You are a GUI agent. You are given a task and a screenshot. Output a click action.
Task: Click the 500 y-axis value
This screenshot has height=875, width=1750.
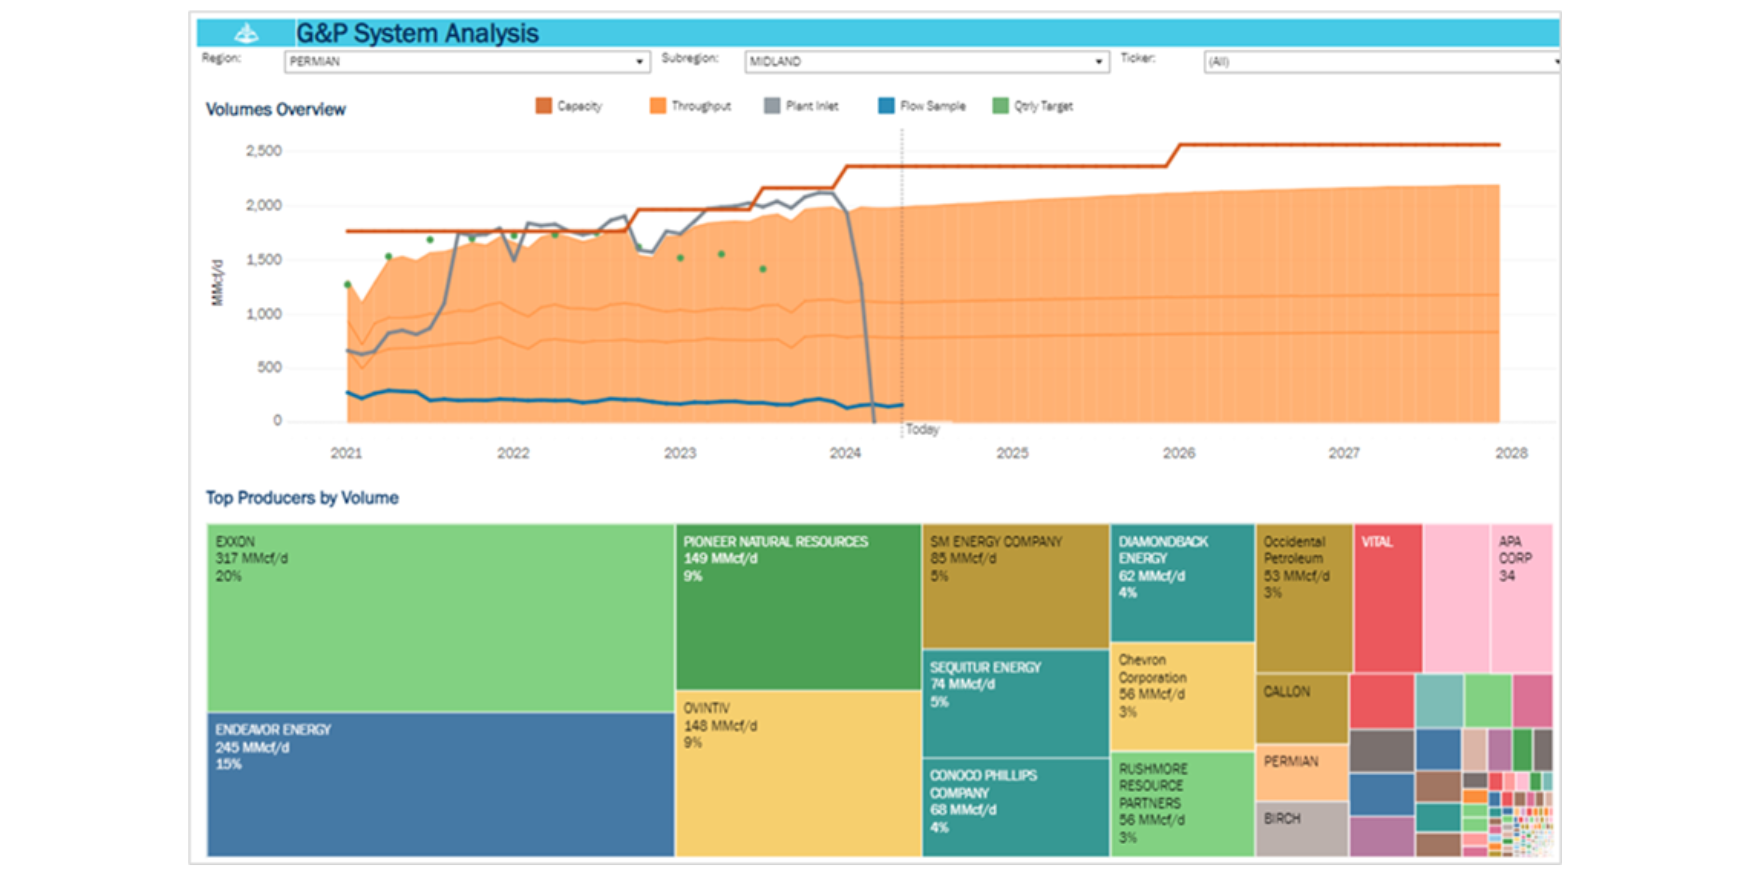click(x=270, y=367)
